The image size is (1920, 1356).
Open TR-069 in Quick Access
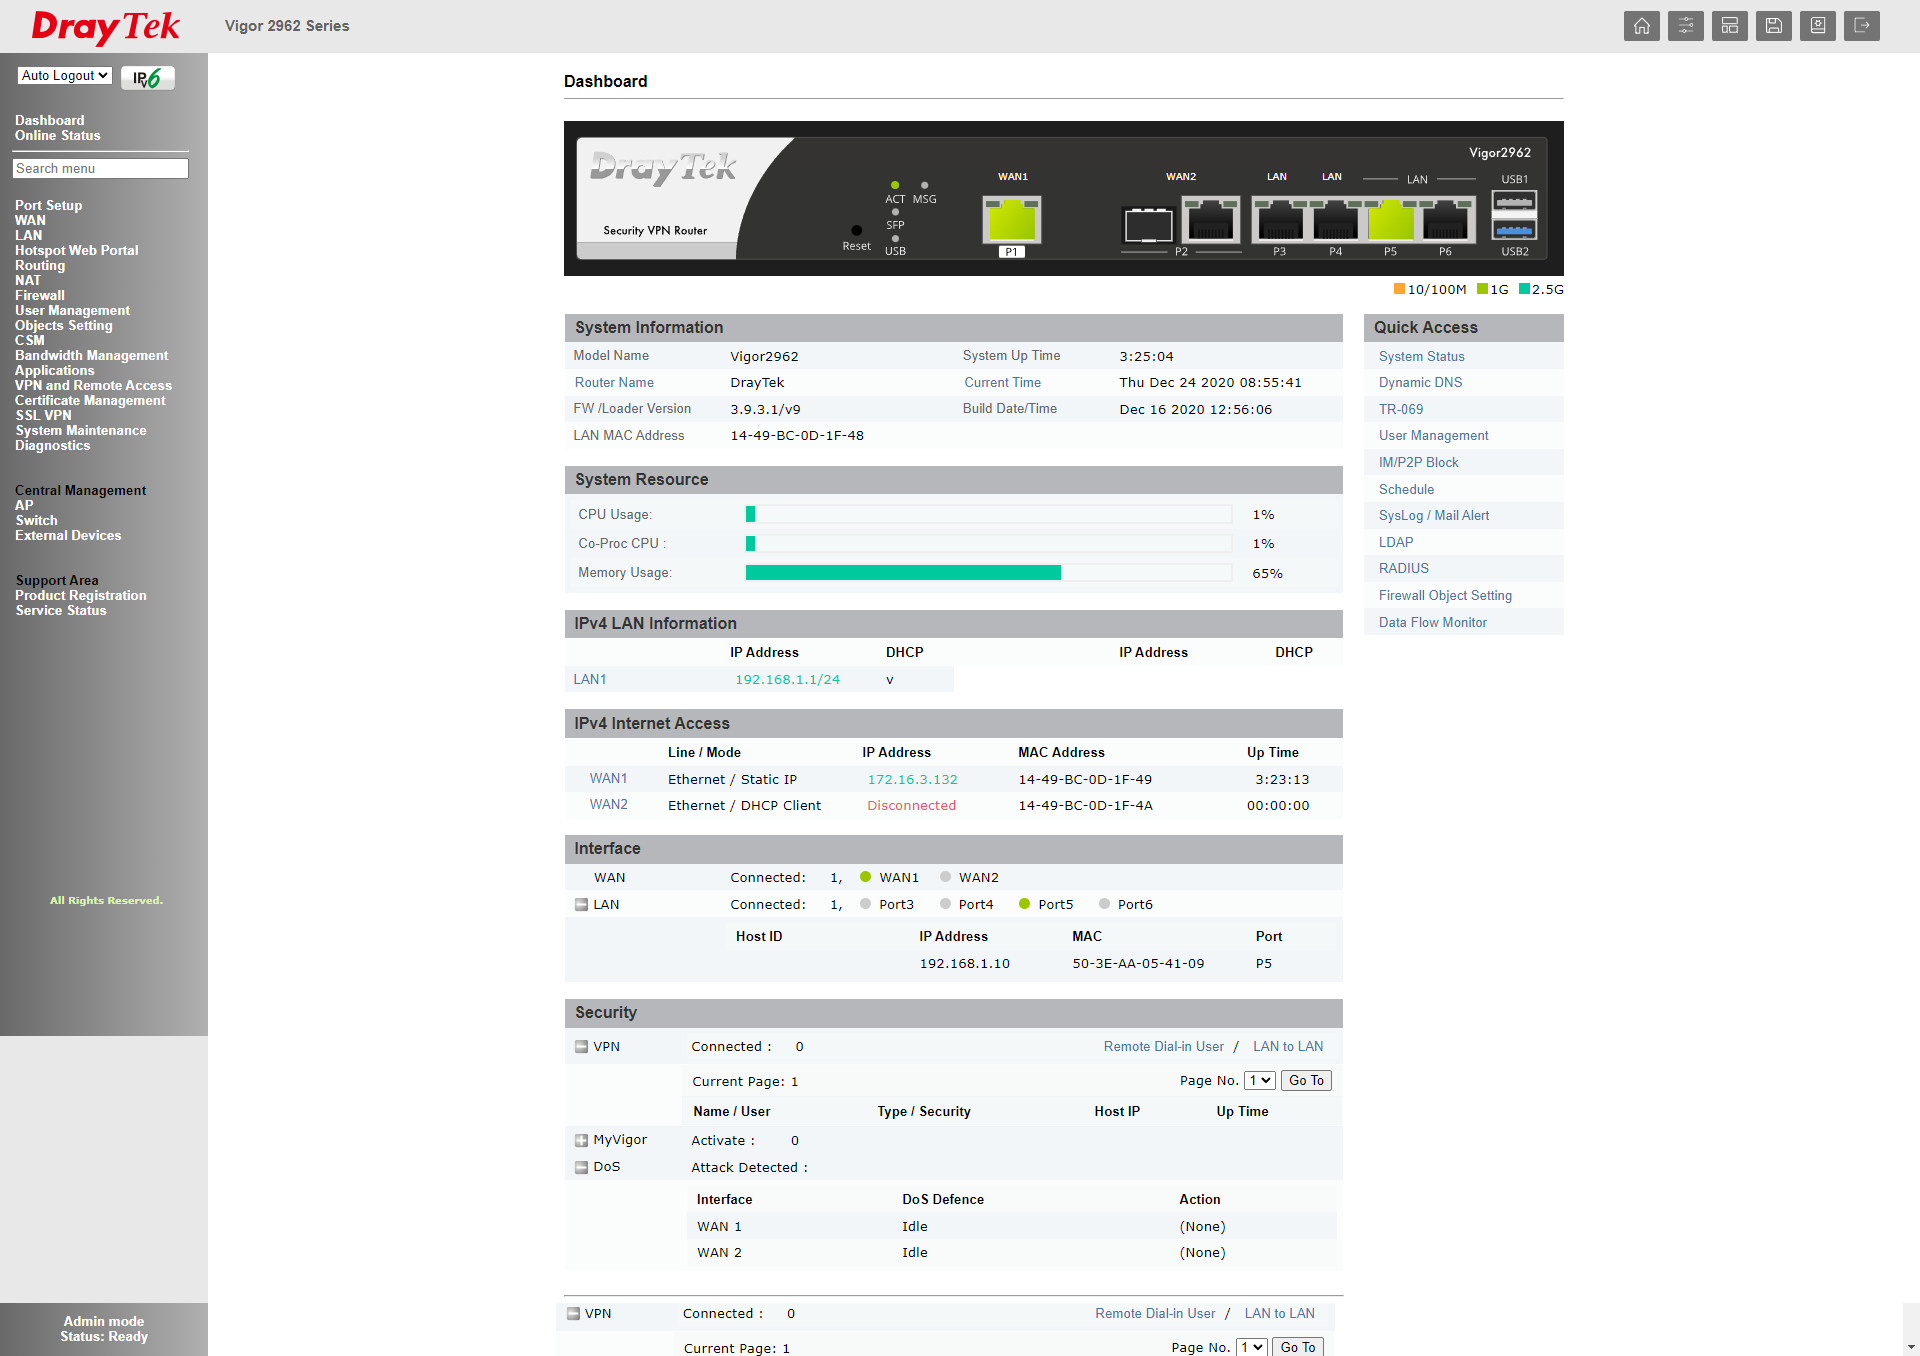[x=1400, y=410]
